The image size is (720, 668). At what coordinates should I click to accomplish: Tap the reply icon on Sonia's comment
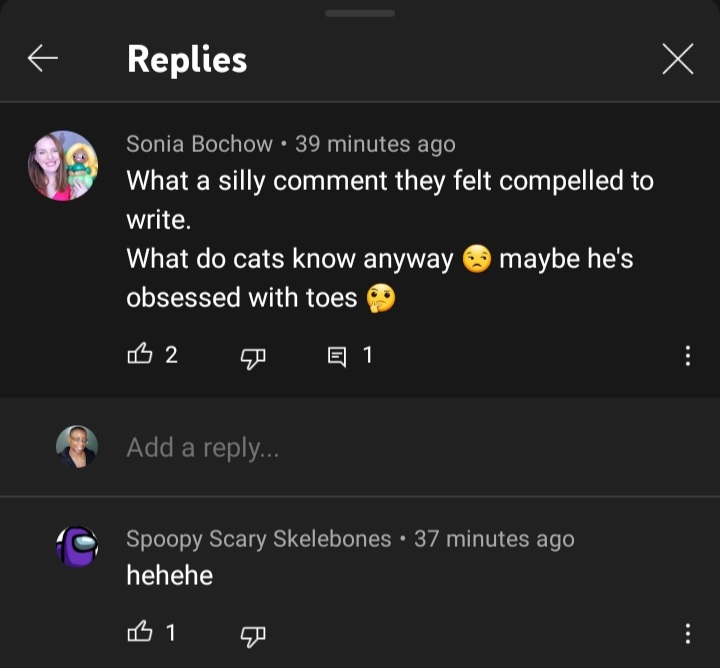tap(337, 355)
